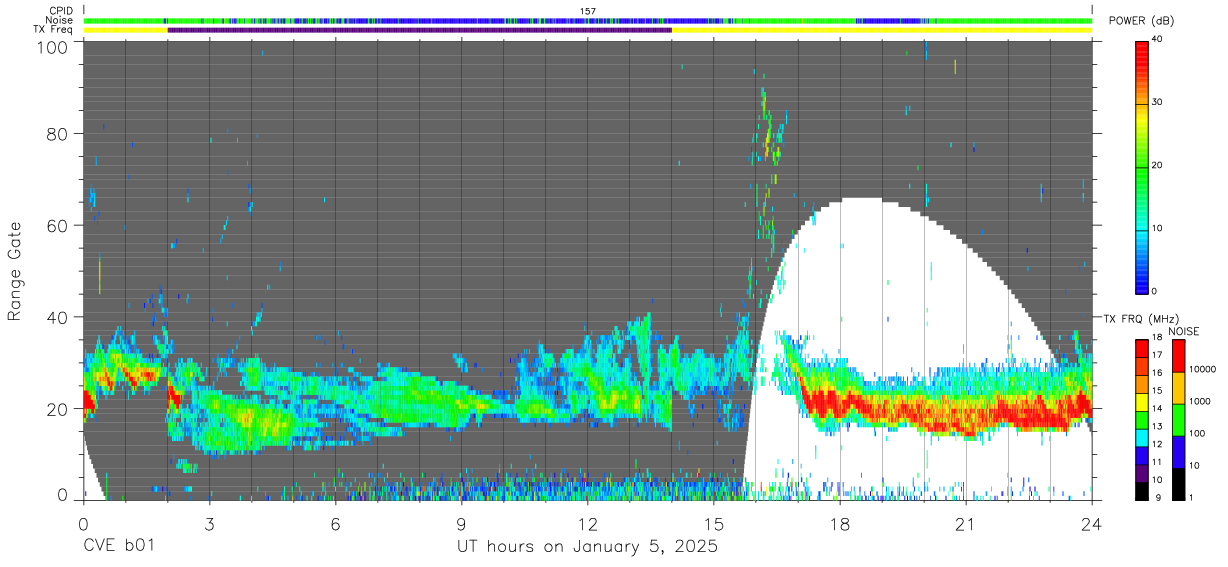Click the NOISE color bar
This screenshot has height=567, width=1228.
[1179, 418]
